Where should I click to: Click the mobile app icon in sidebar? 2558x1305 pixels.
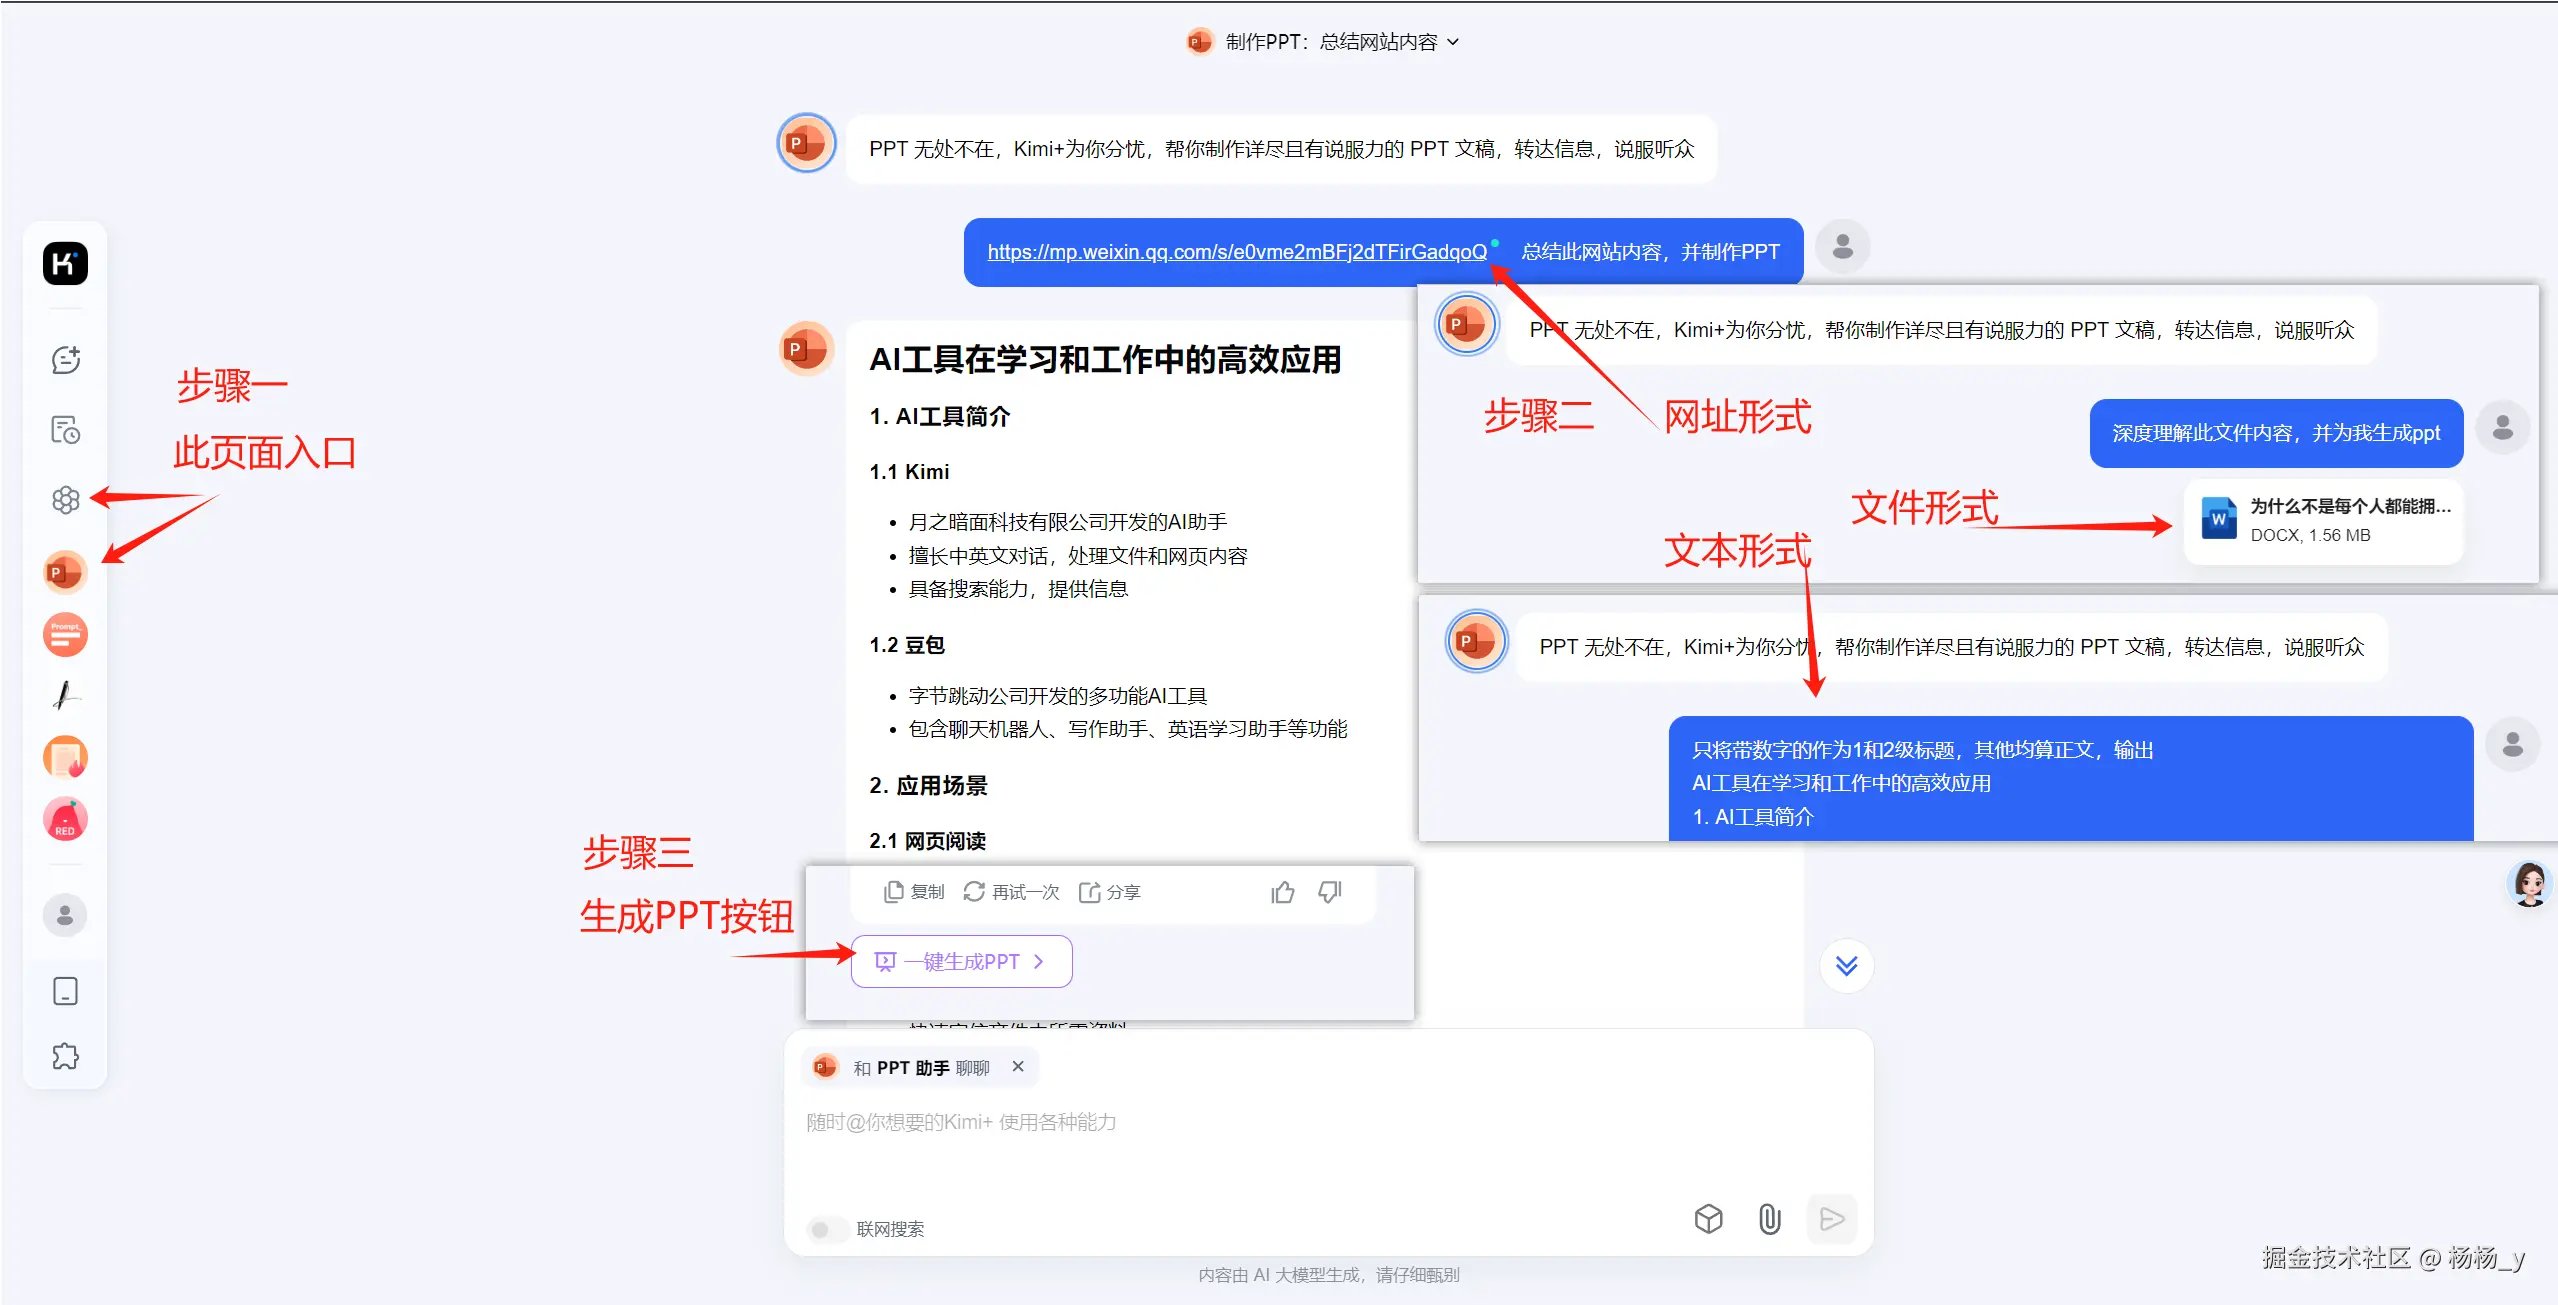click(65, 991)
